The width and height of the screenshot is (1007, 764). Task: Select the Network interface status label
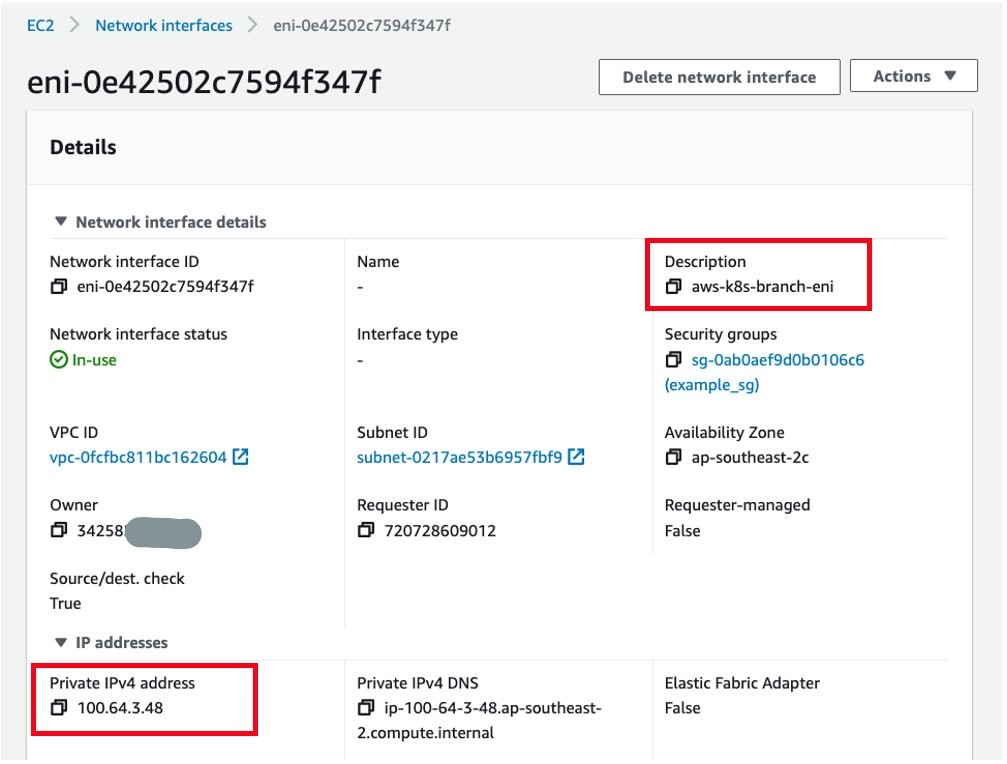[x=138, y=334]
